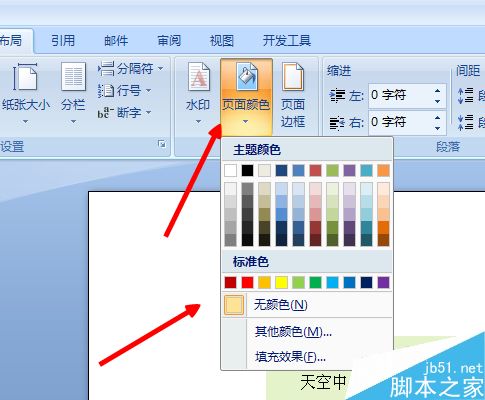
Task: Click the left indent (左) icon
Action: click(337, 96)
